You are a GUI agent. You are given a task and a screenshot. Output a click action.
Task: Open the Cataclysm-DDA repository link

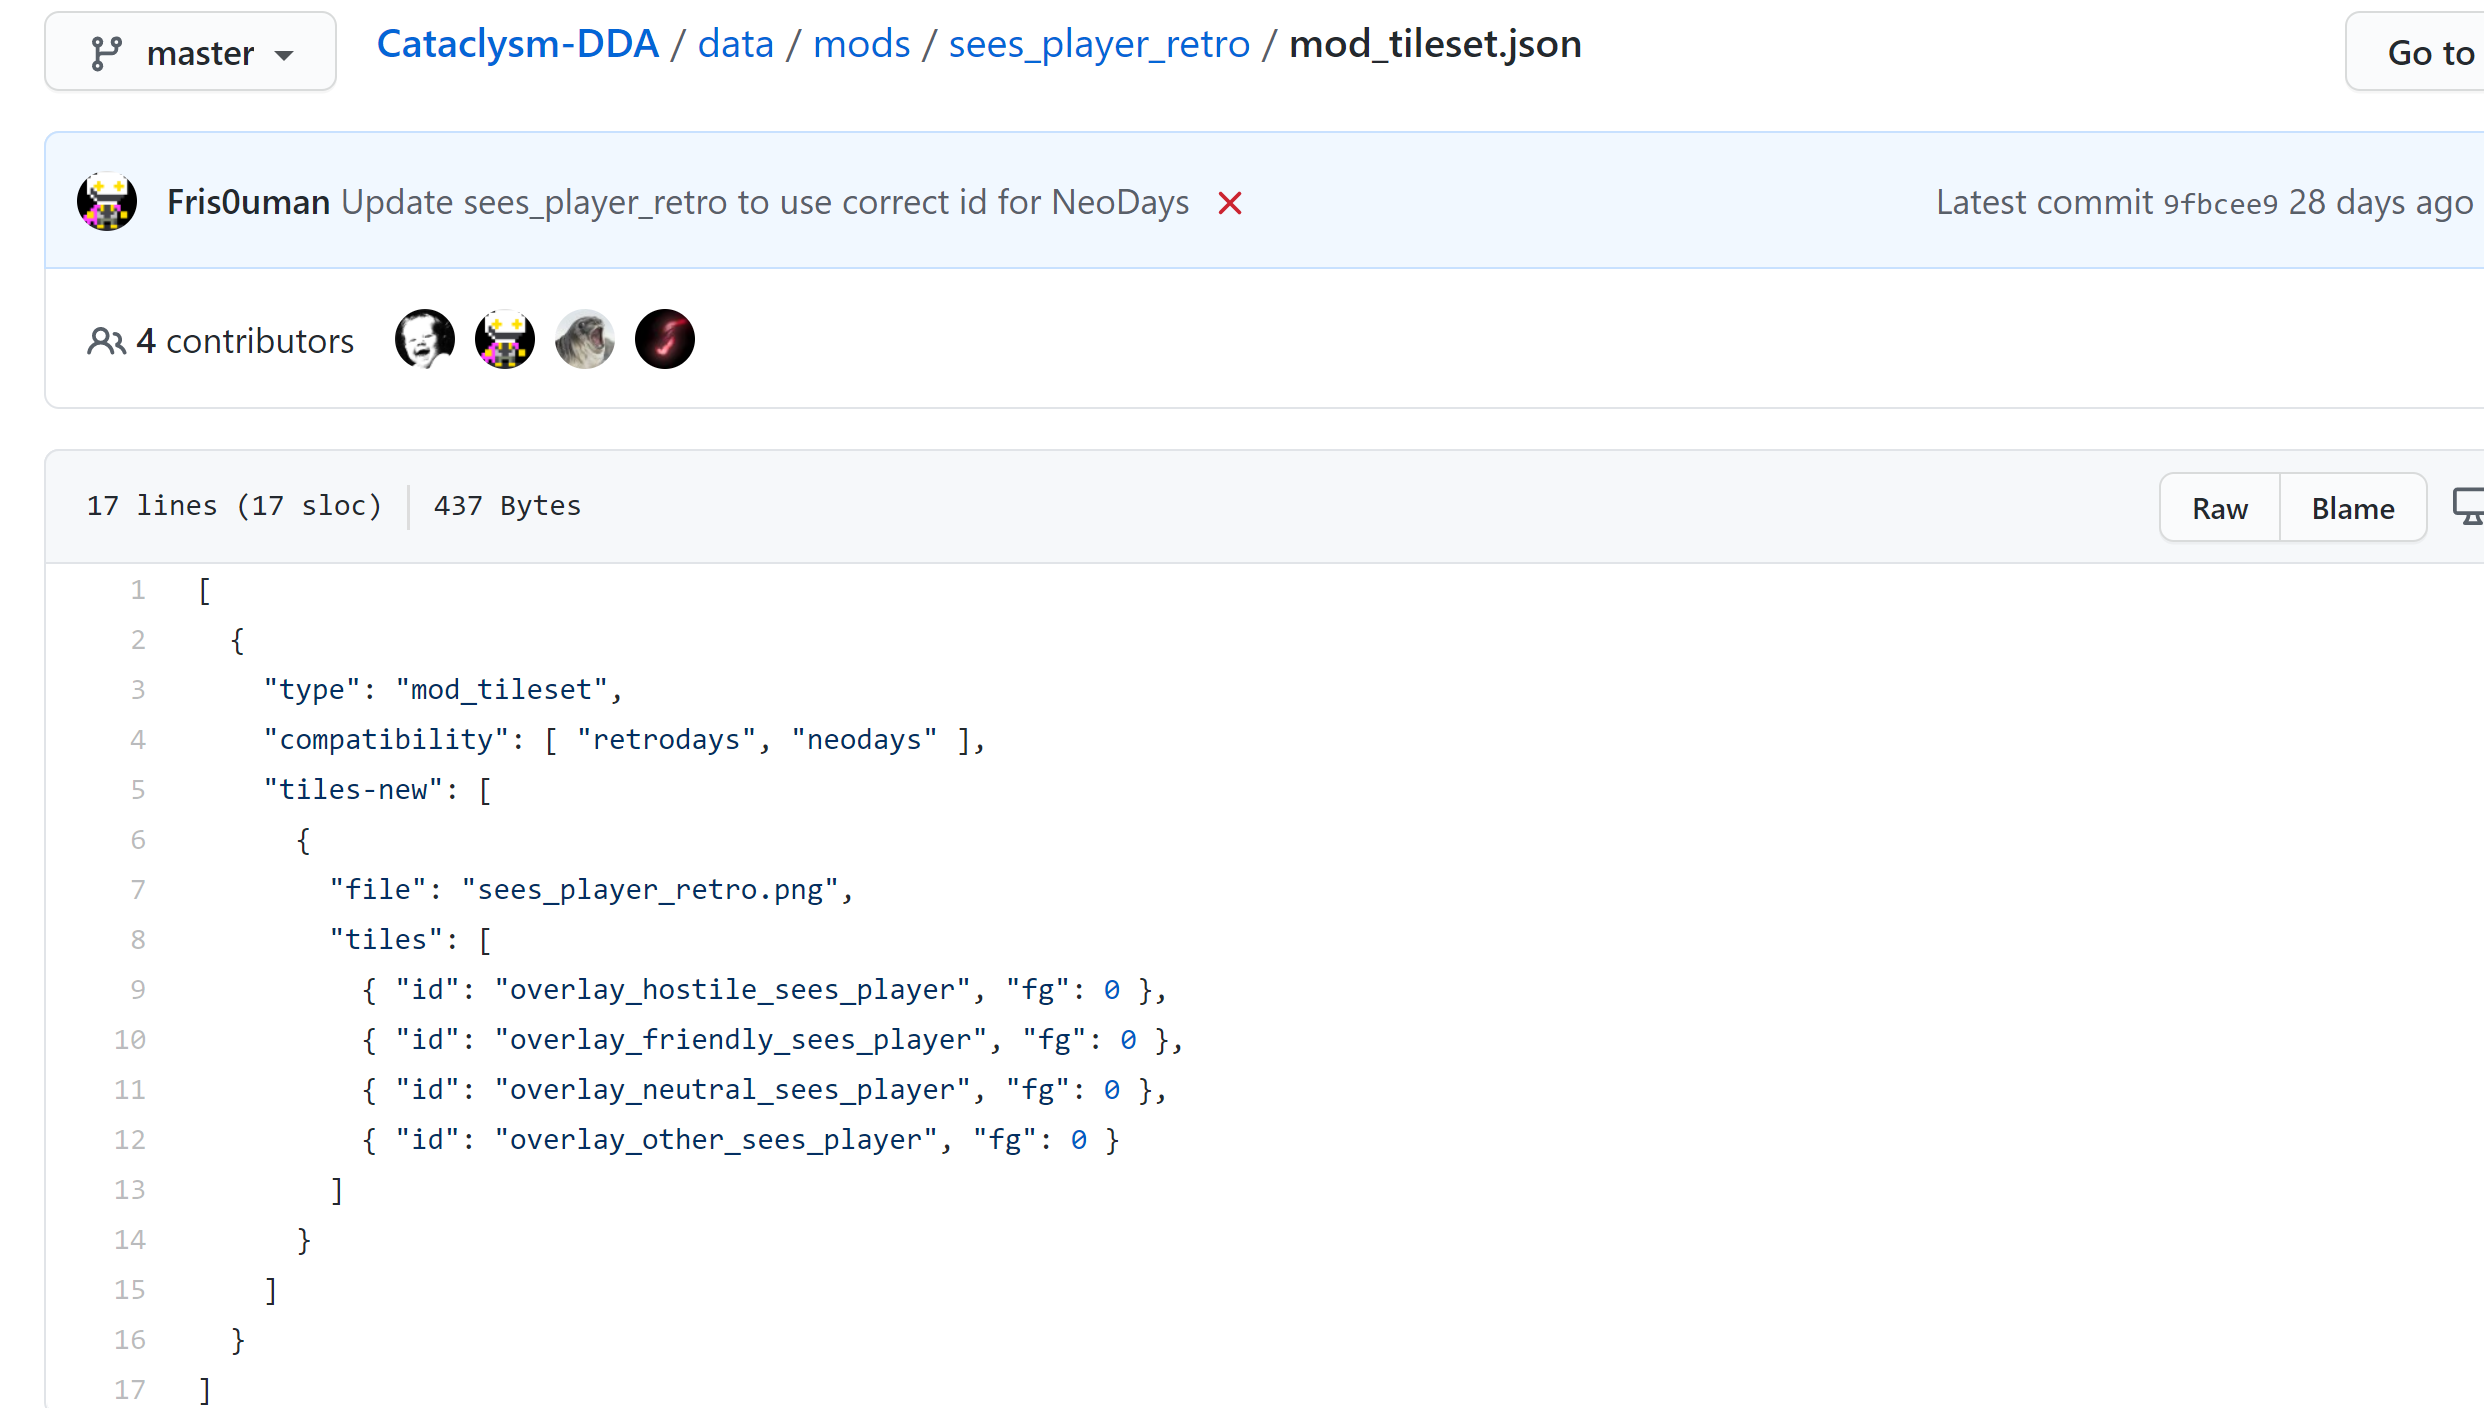pyautogui.click(x=517, y=43)
